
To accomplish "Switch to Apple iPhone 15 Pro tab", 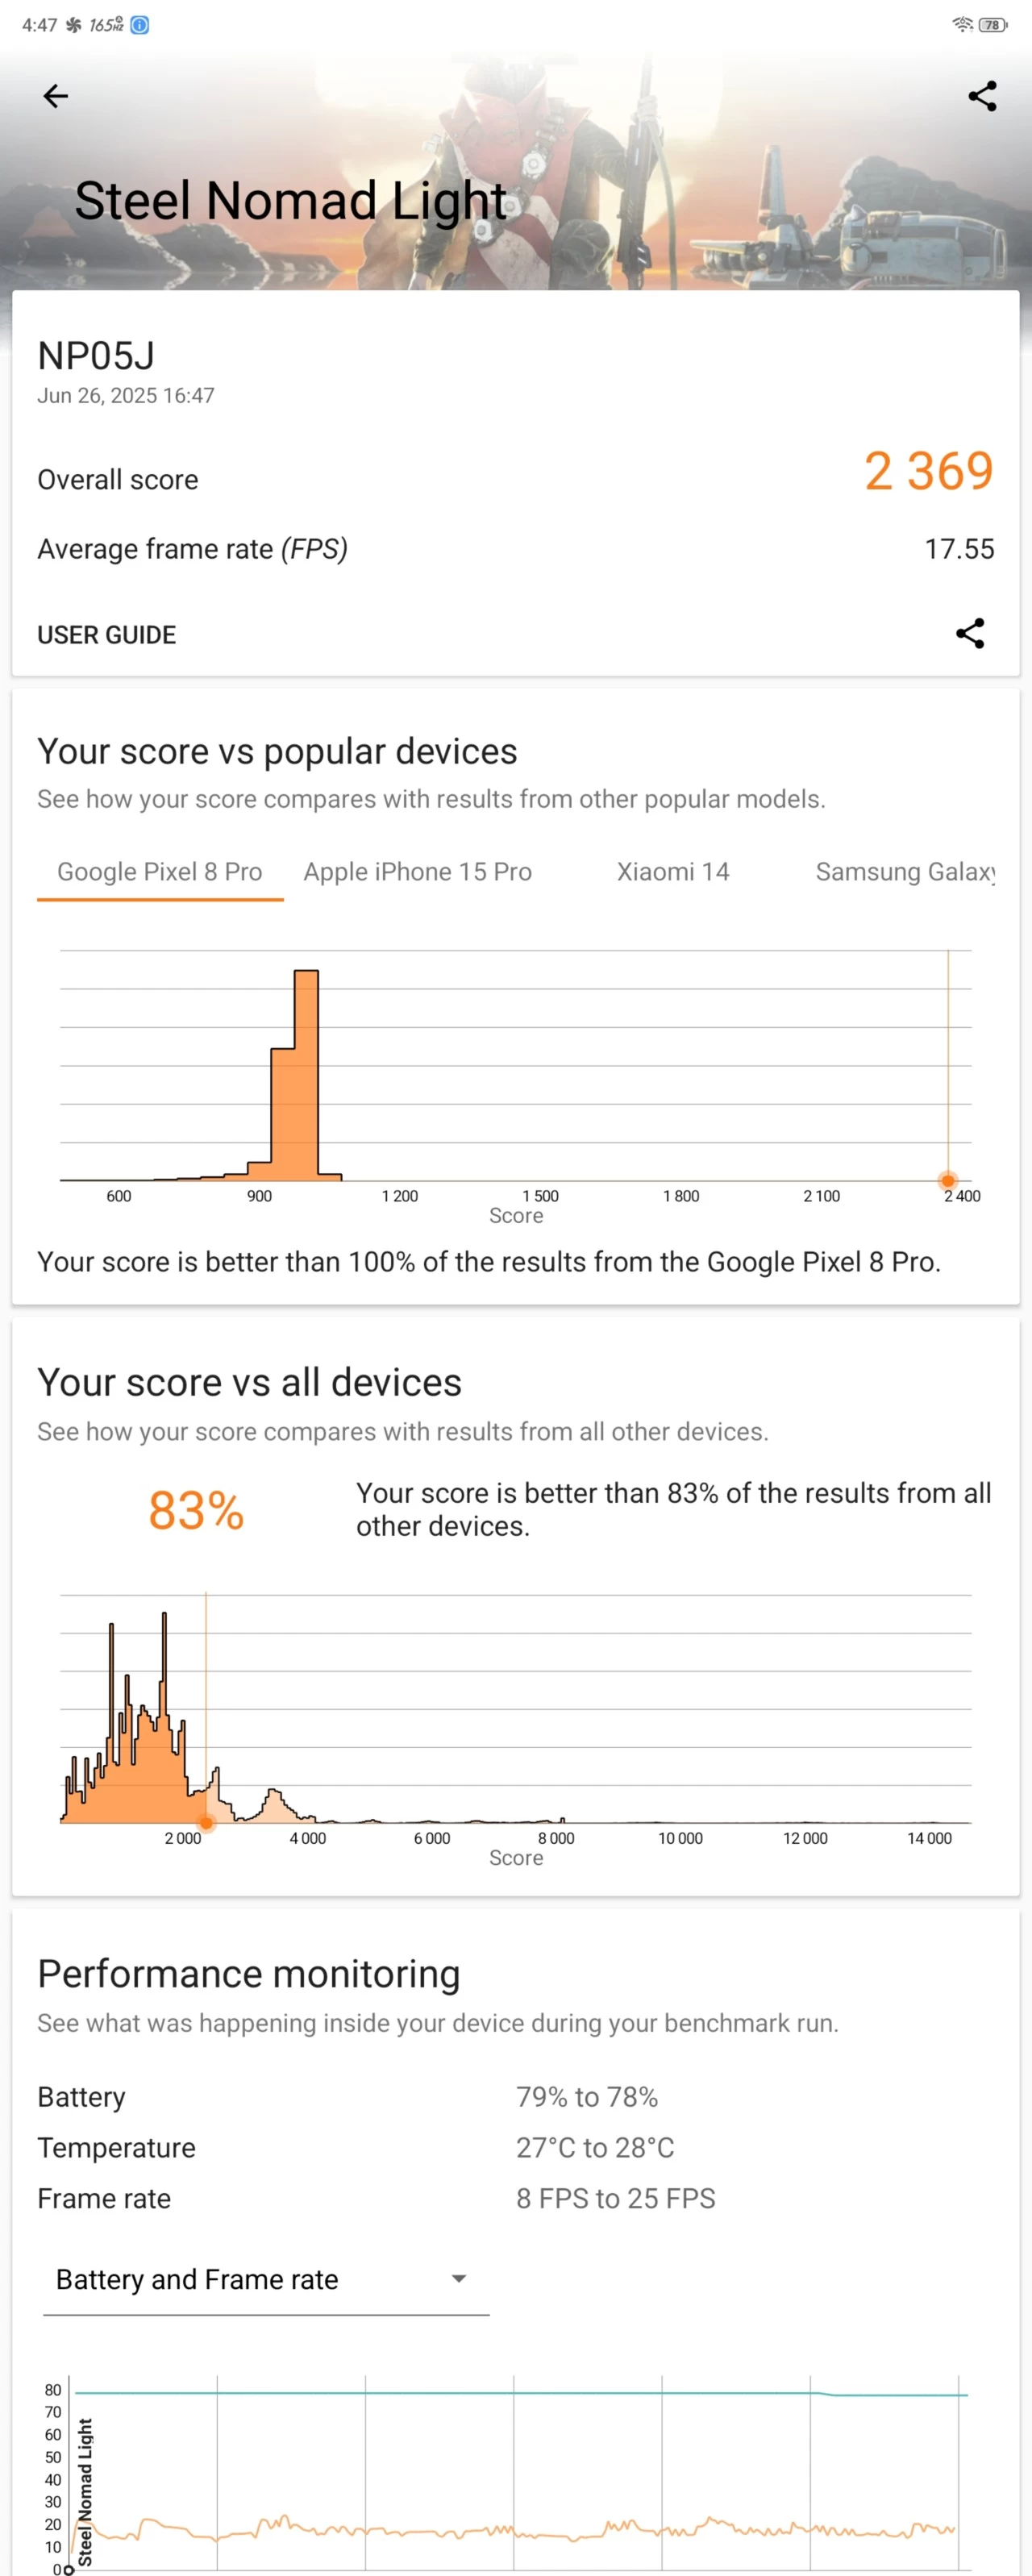I will coord(418,872).
